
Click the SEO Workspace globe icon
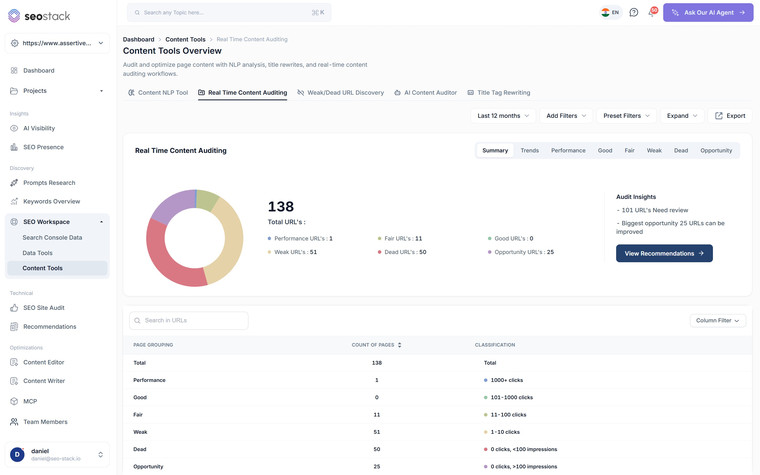[x=14, y=222]
